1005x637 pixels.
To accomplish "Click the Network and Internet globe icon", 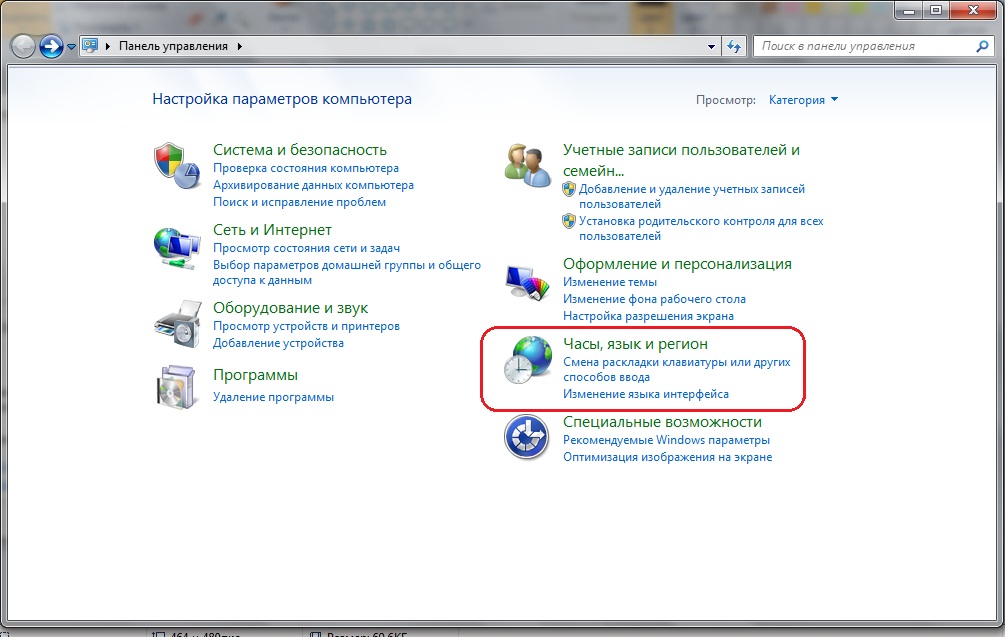I will pyautogui.click(x=176, y=248).
